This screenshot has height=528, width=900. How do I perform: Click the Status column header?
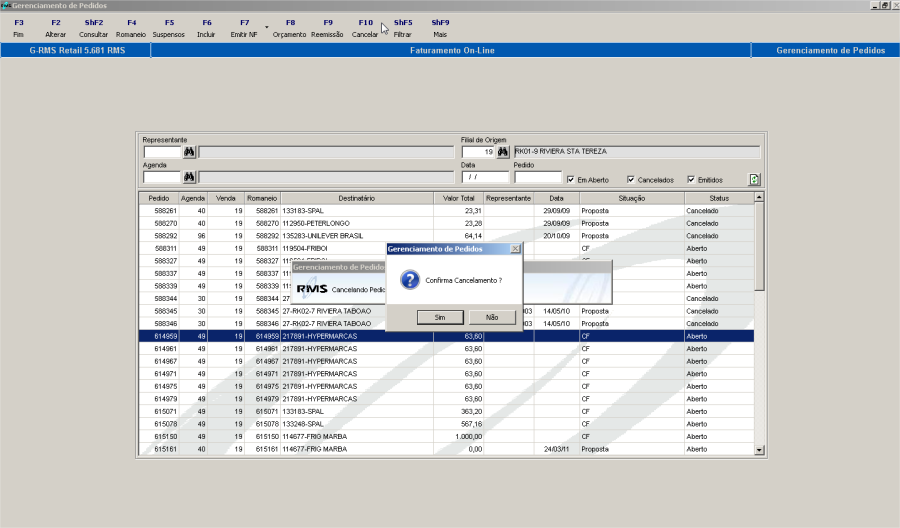[x=719, y=199]
